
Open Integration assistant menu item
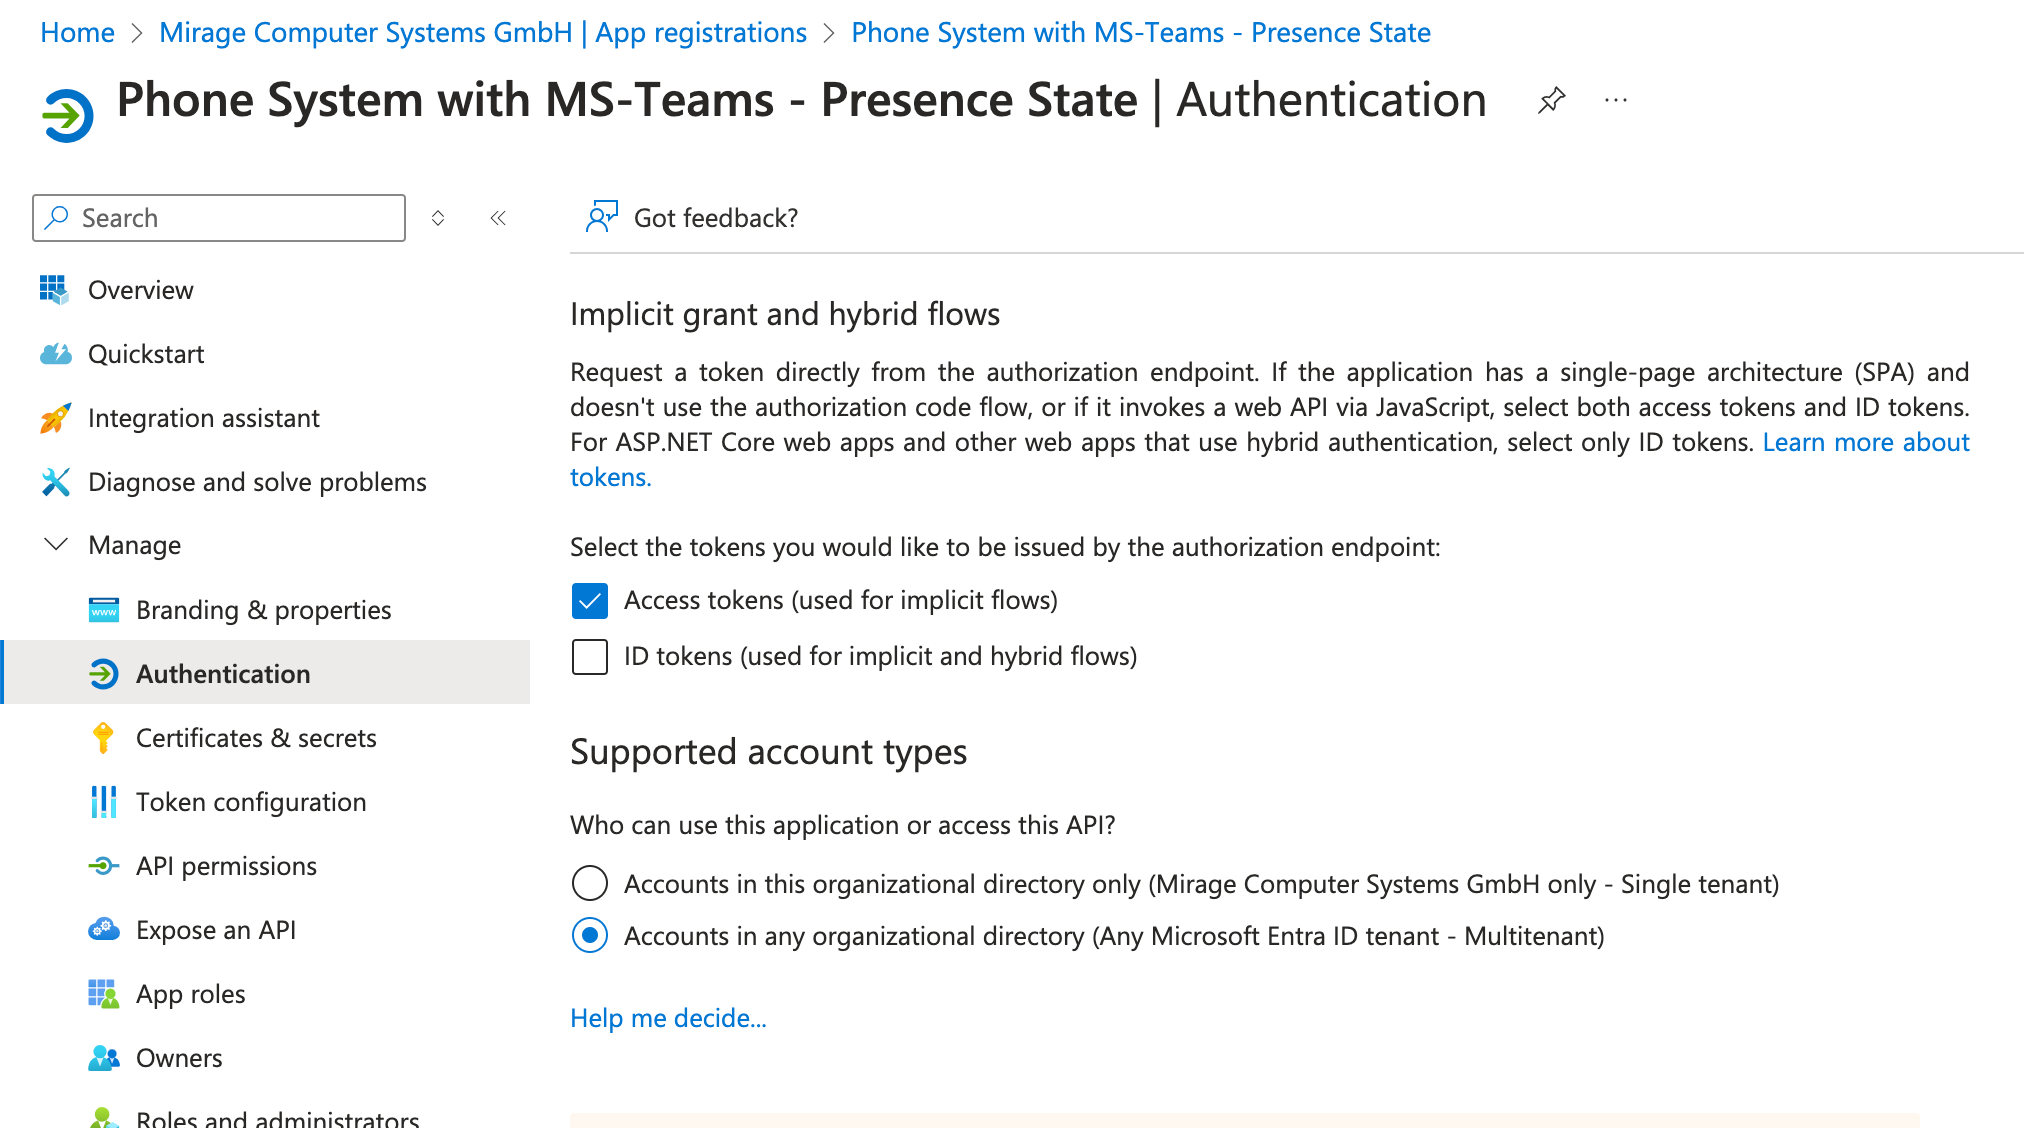pyautogui.click(x=204, y=418)
